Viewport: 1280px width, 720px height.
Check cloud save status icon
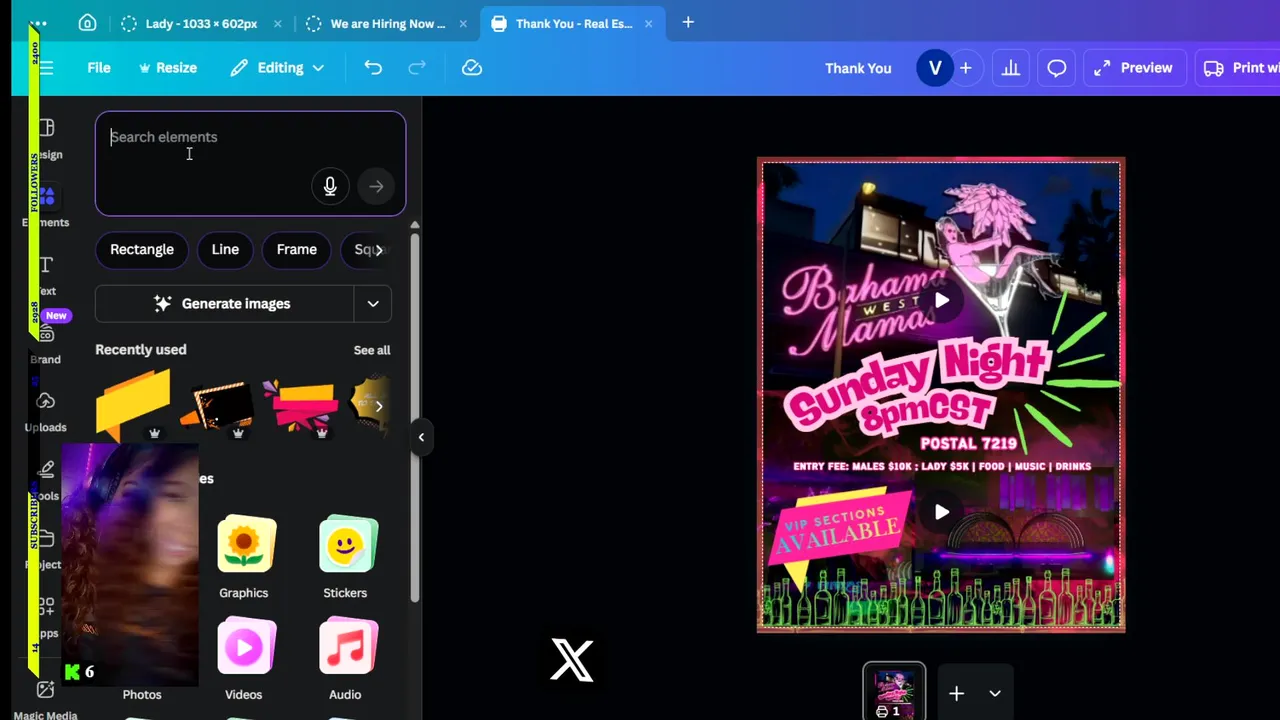(x=472, y=68)
